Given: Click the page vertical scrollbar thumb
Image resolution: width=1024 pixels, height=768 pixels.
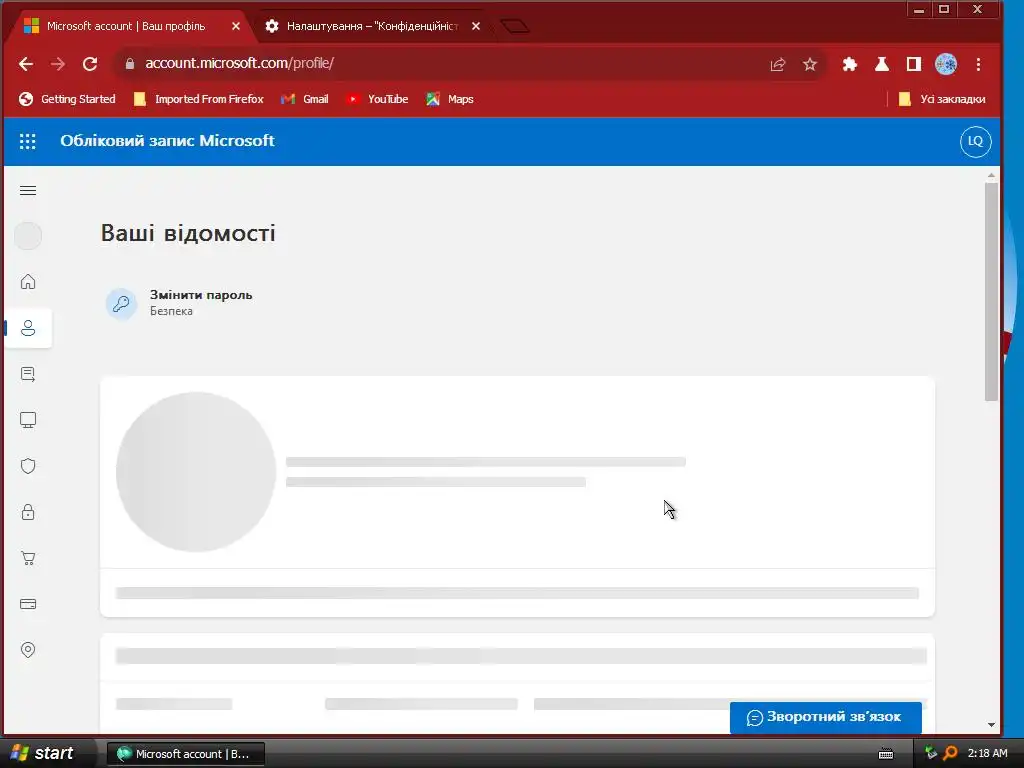Looking at the screenshot, I should [x=991, y=292].
